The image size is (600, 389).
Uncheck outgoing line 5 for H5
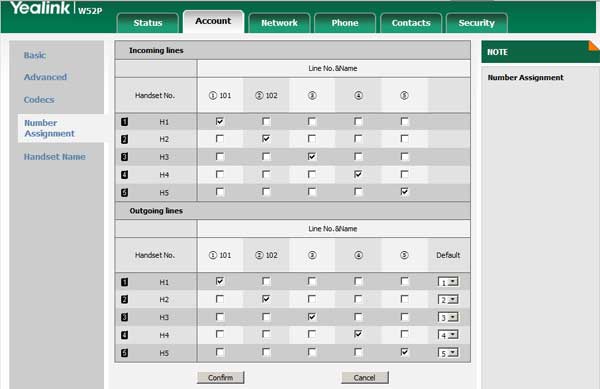pyautogui.click(x=404, y=352)
